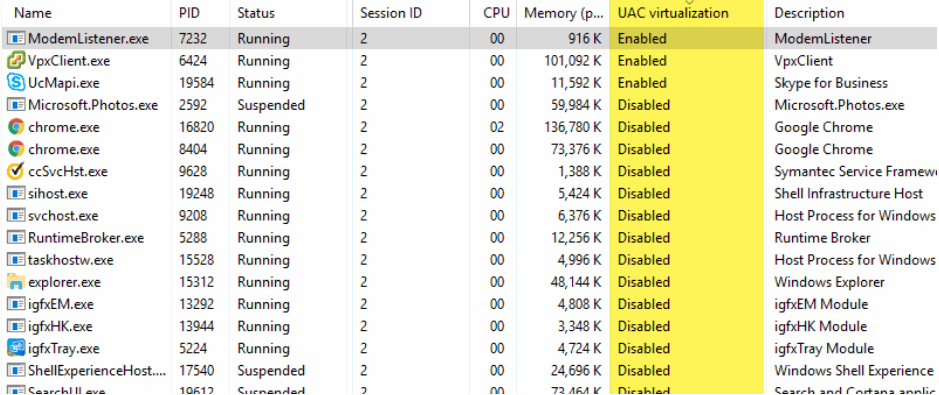Select the taskhostw.exe process
The image size is (939, 395).
point(470,260)
